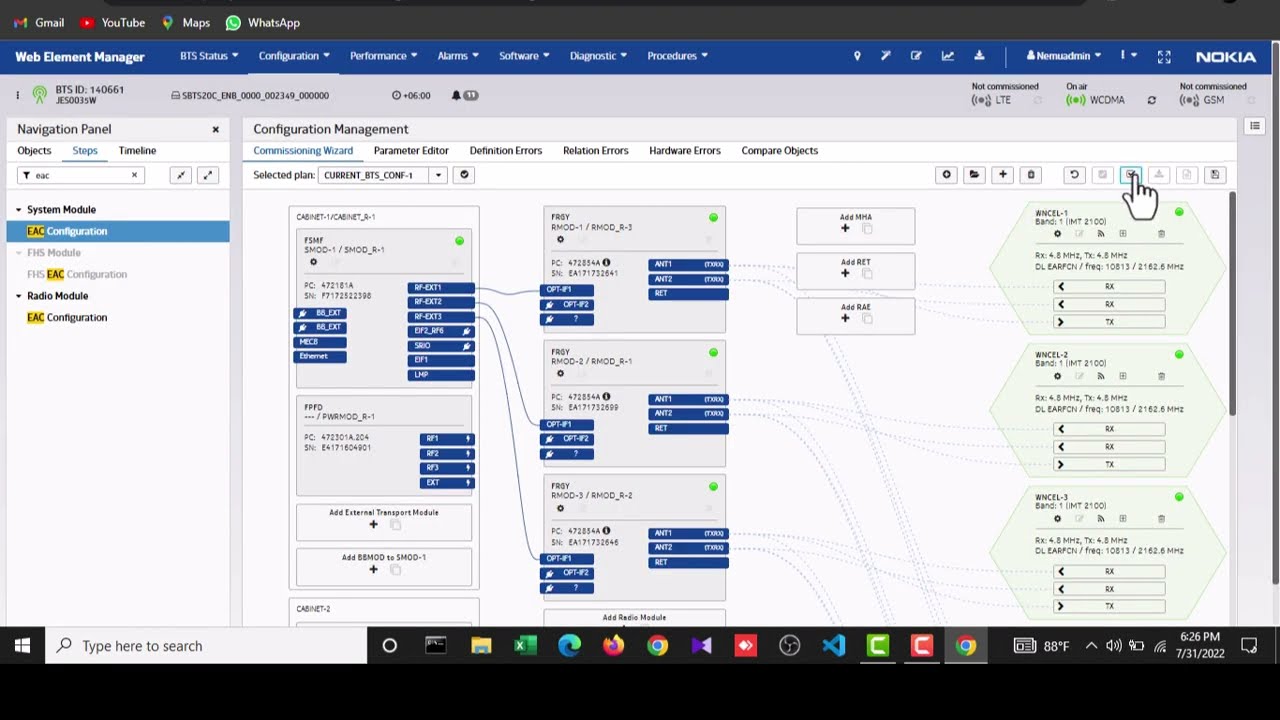Collapse the Radio Module tree node
This screenshot has width=1280, height=720.
click(18, 296)
